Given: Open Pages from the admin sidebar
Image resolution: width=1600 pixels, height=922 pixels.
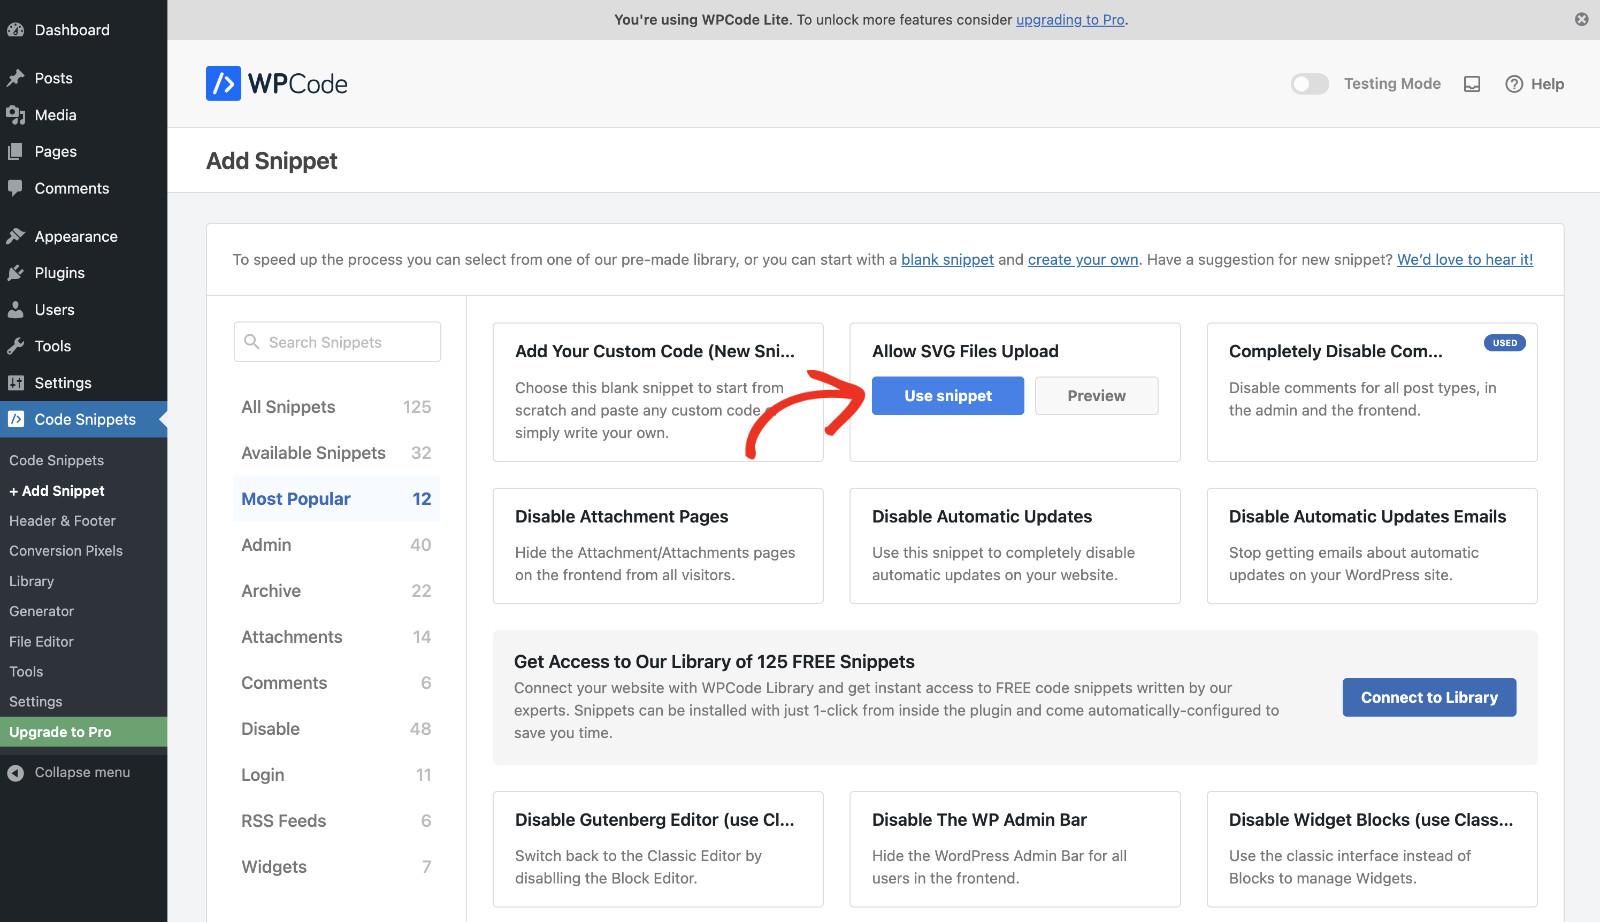Looking at the screenshot, I should pos(18,151).
